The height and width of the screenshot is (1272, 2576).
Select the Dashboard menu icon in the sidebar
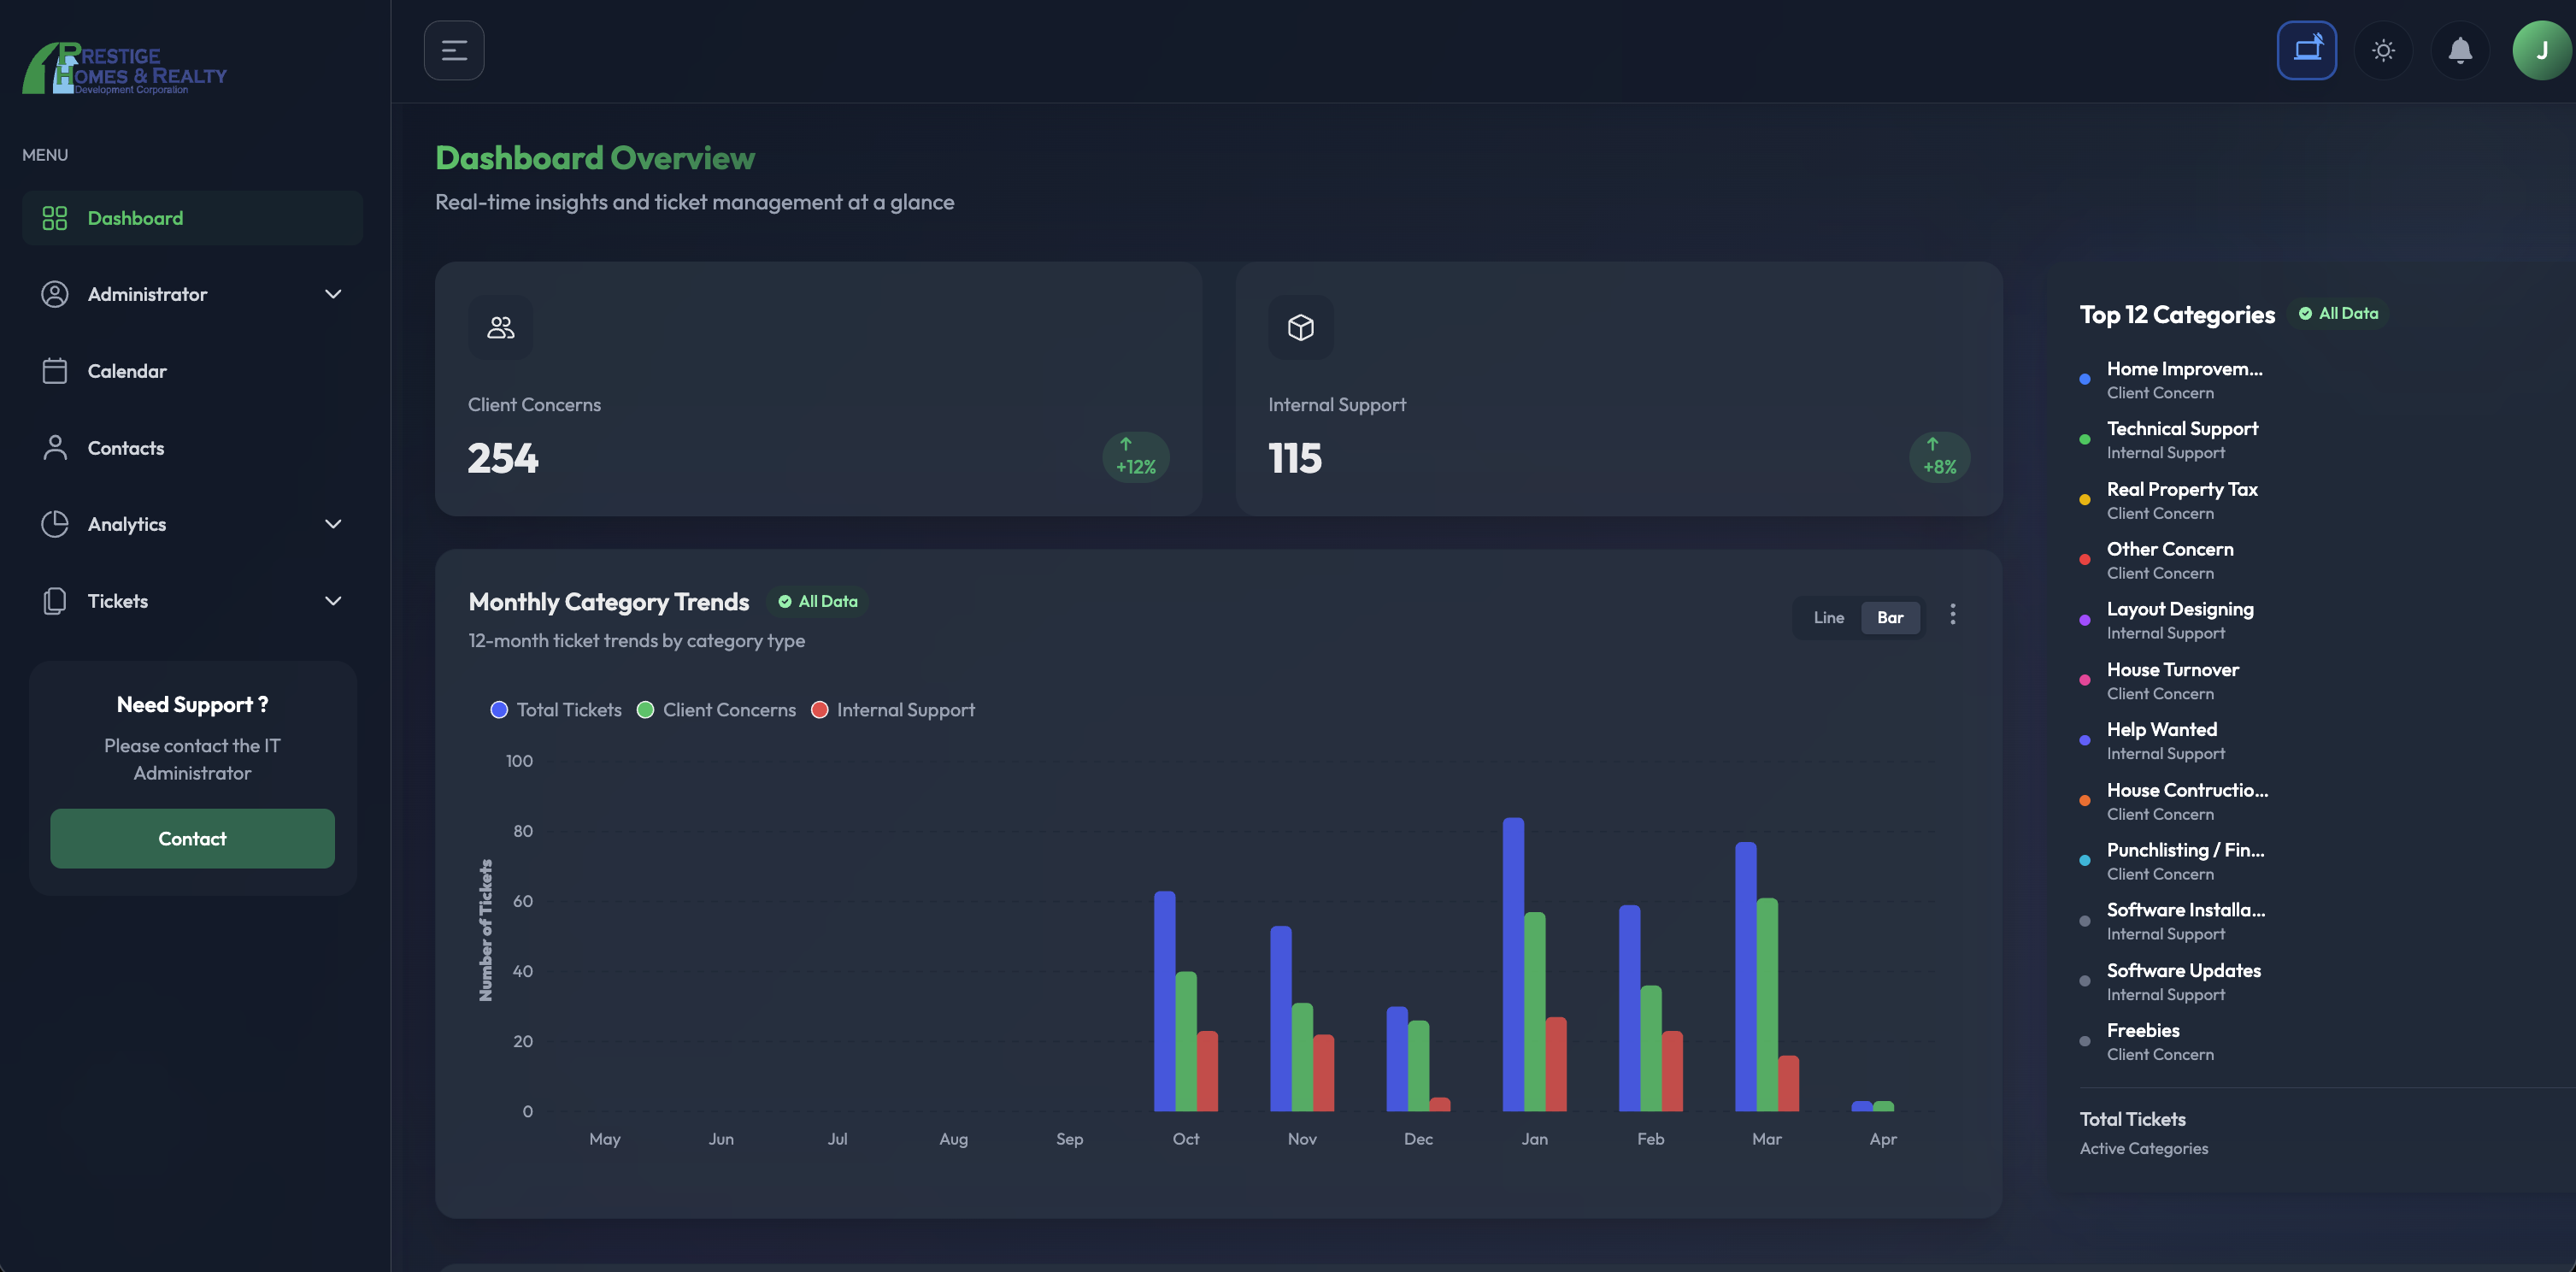[x=55, y=217]
